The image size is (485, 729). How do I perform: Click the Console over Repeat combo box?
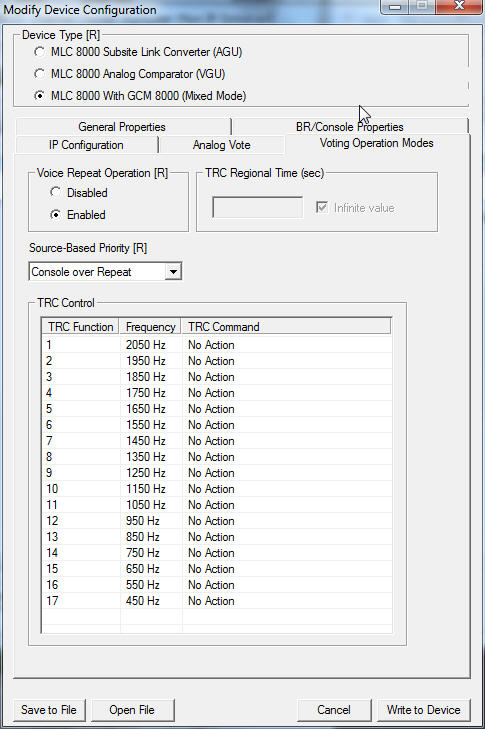pyautogui.click(x=105, y=272)
